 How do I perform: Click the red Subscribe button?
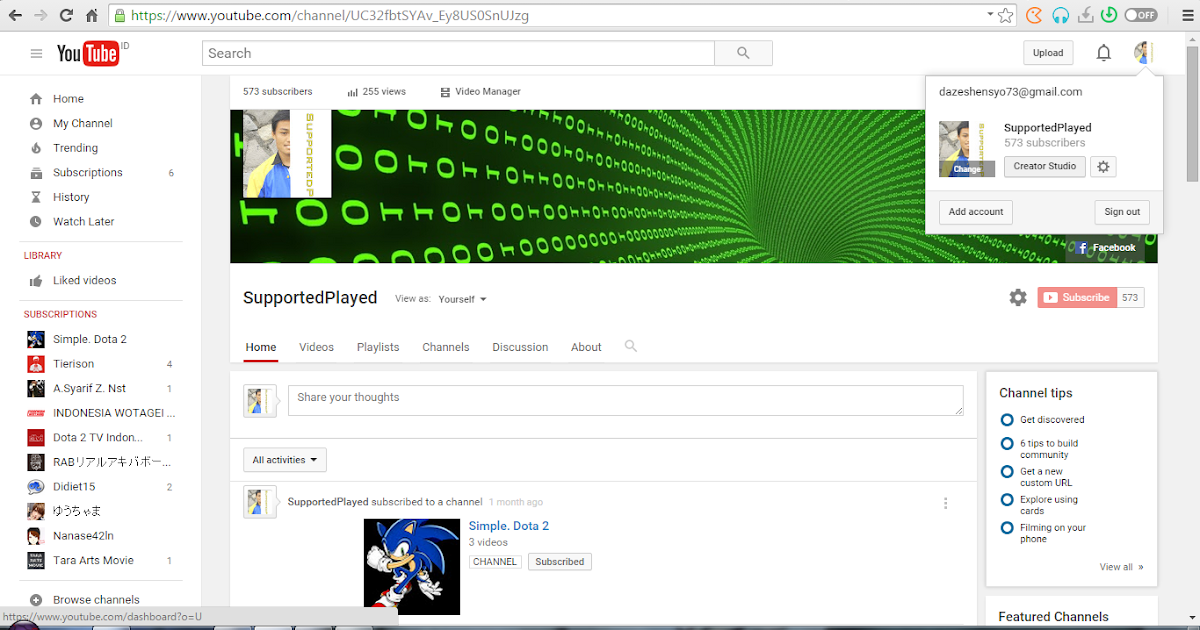(1077, 297)
